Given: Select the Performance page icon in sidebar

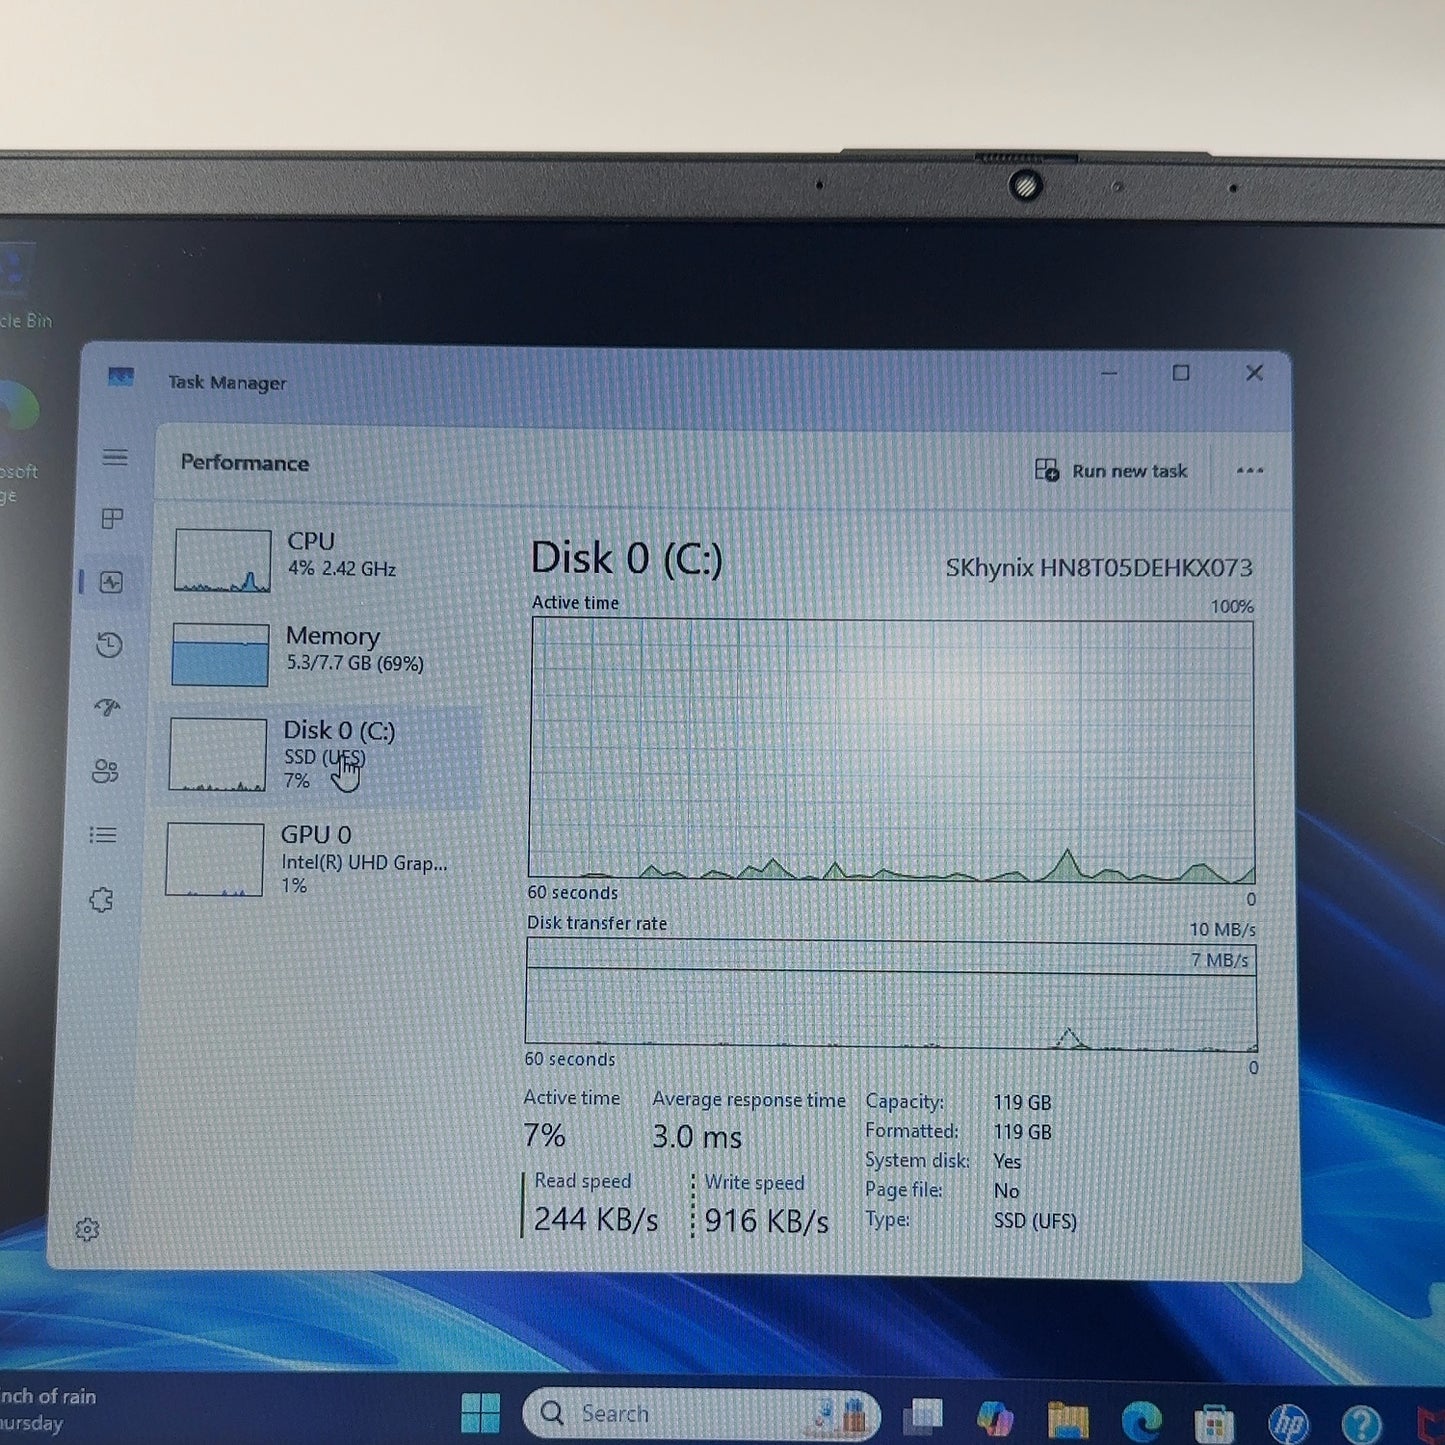Looking at the screenshot, I should 111,582.
